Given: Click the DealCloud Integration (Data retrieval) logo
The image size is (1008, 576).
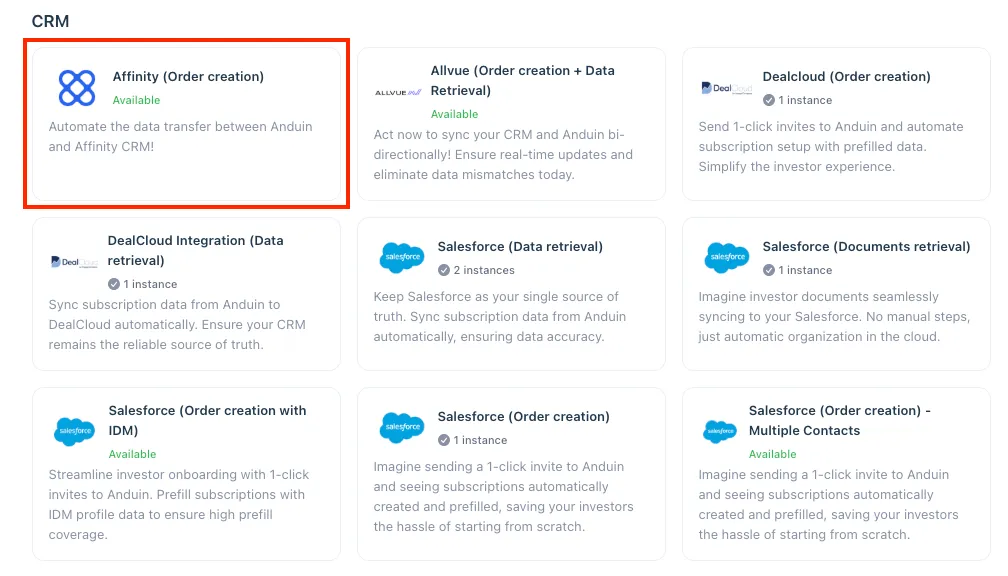Looking at the screenshot, I should (x=74, y=262).
